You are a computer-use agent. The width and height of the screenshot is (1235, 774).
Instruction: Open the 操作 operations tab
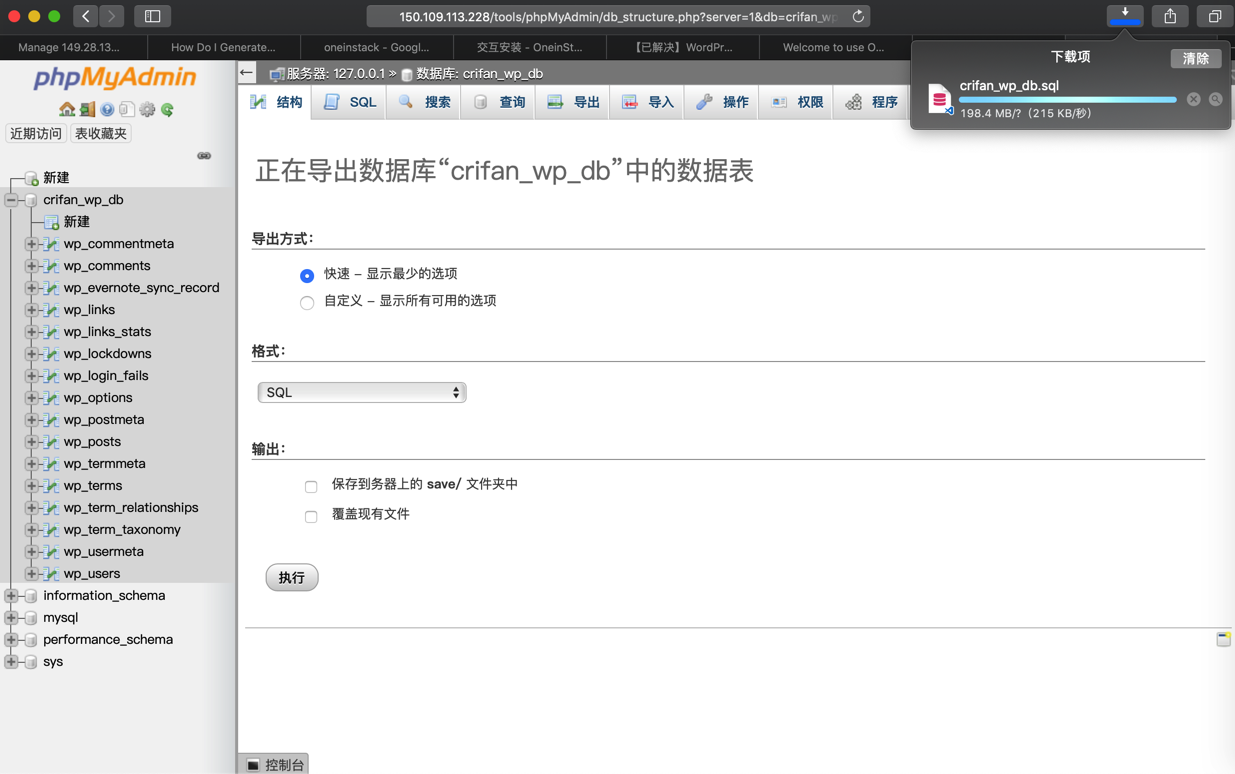[722, 102]
